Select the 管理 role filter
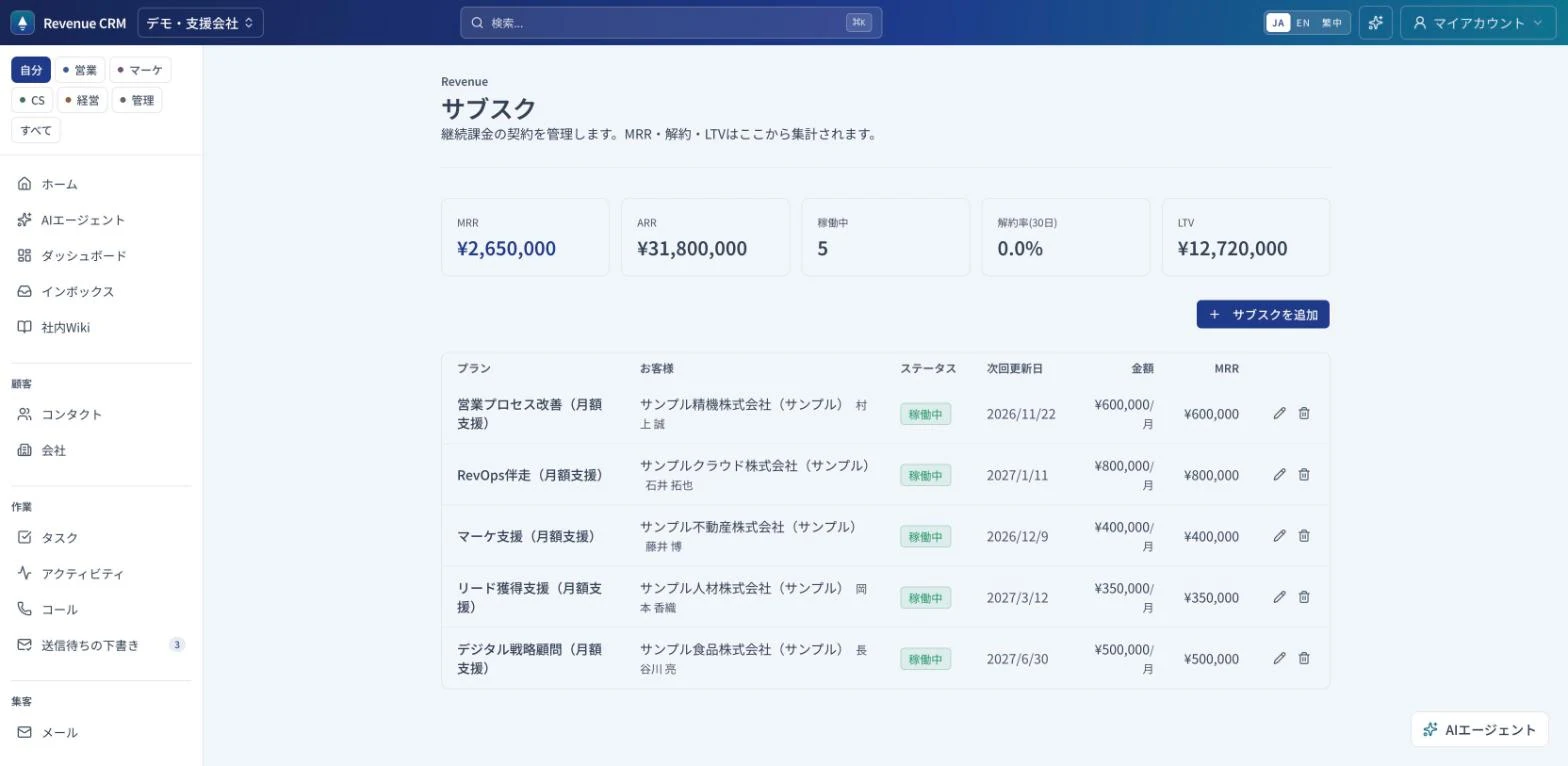Viewport: 1568px width, 766px height. pos(137,100)
